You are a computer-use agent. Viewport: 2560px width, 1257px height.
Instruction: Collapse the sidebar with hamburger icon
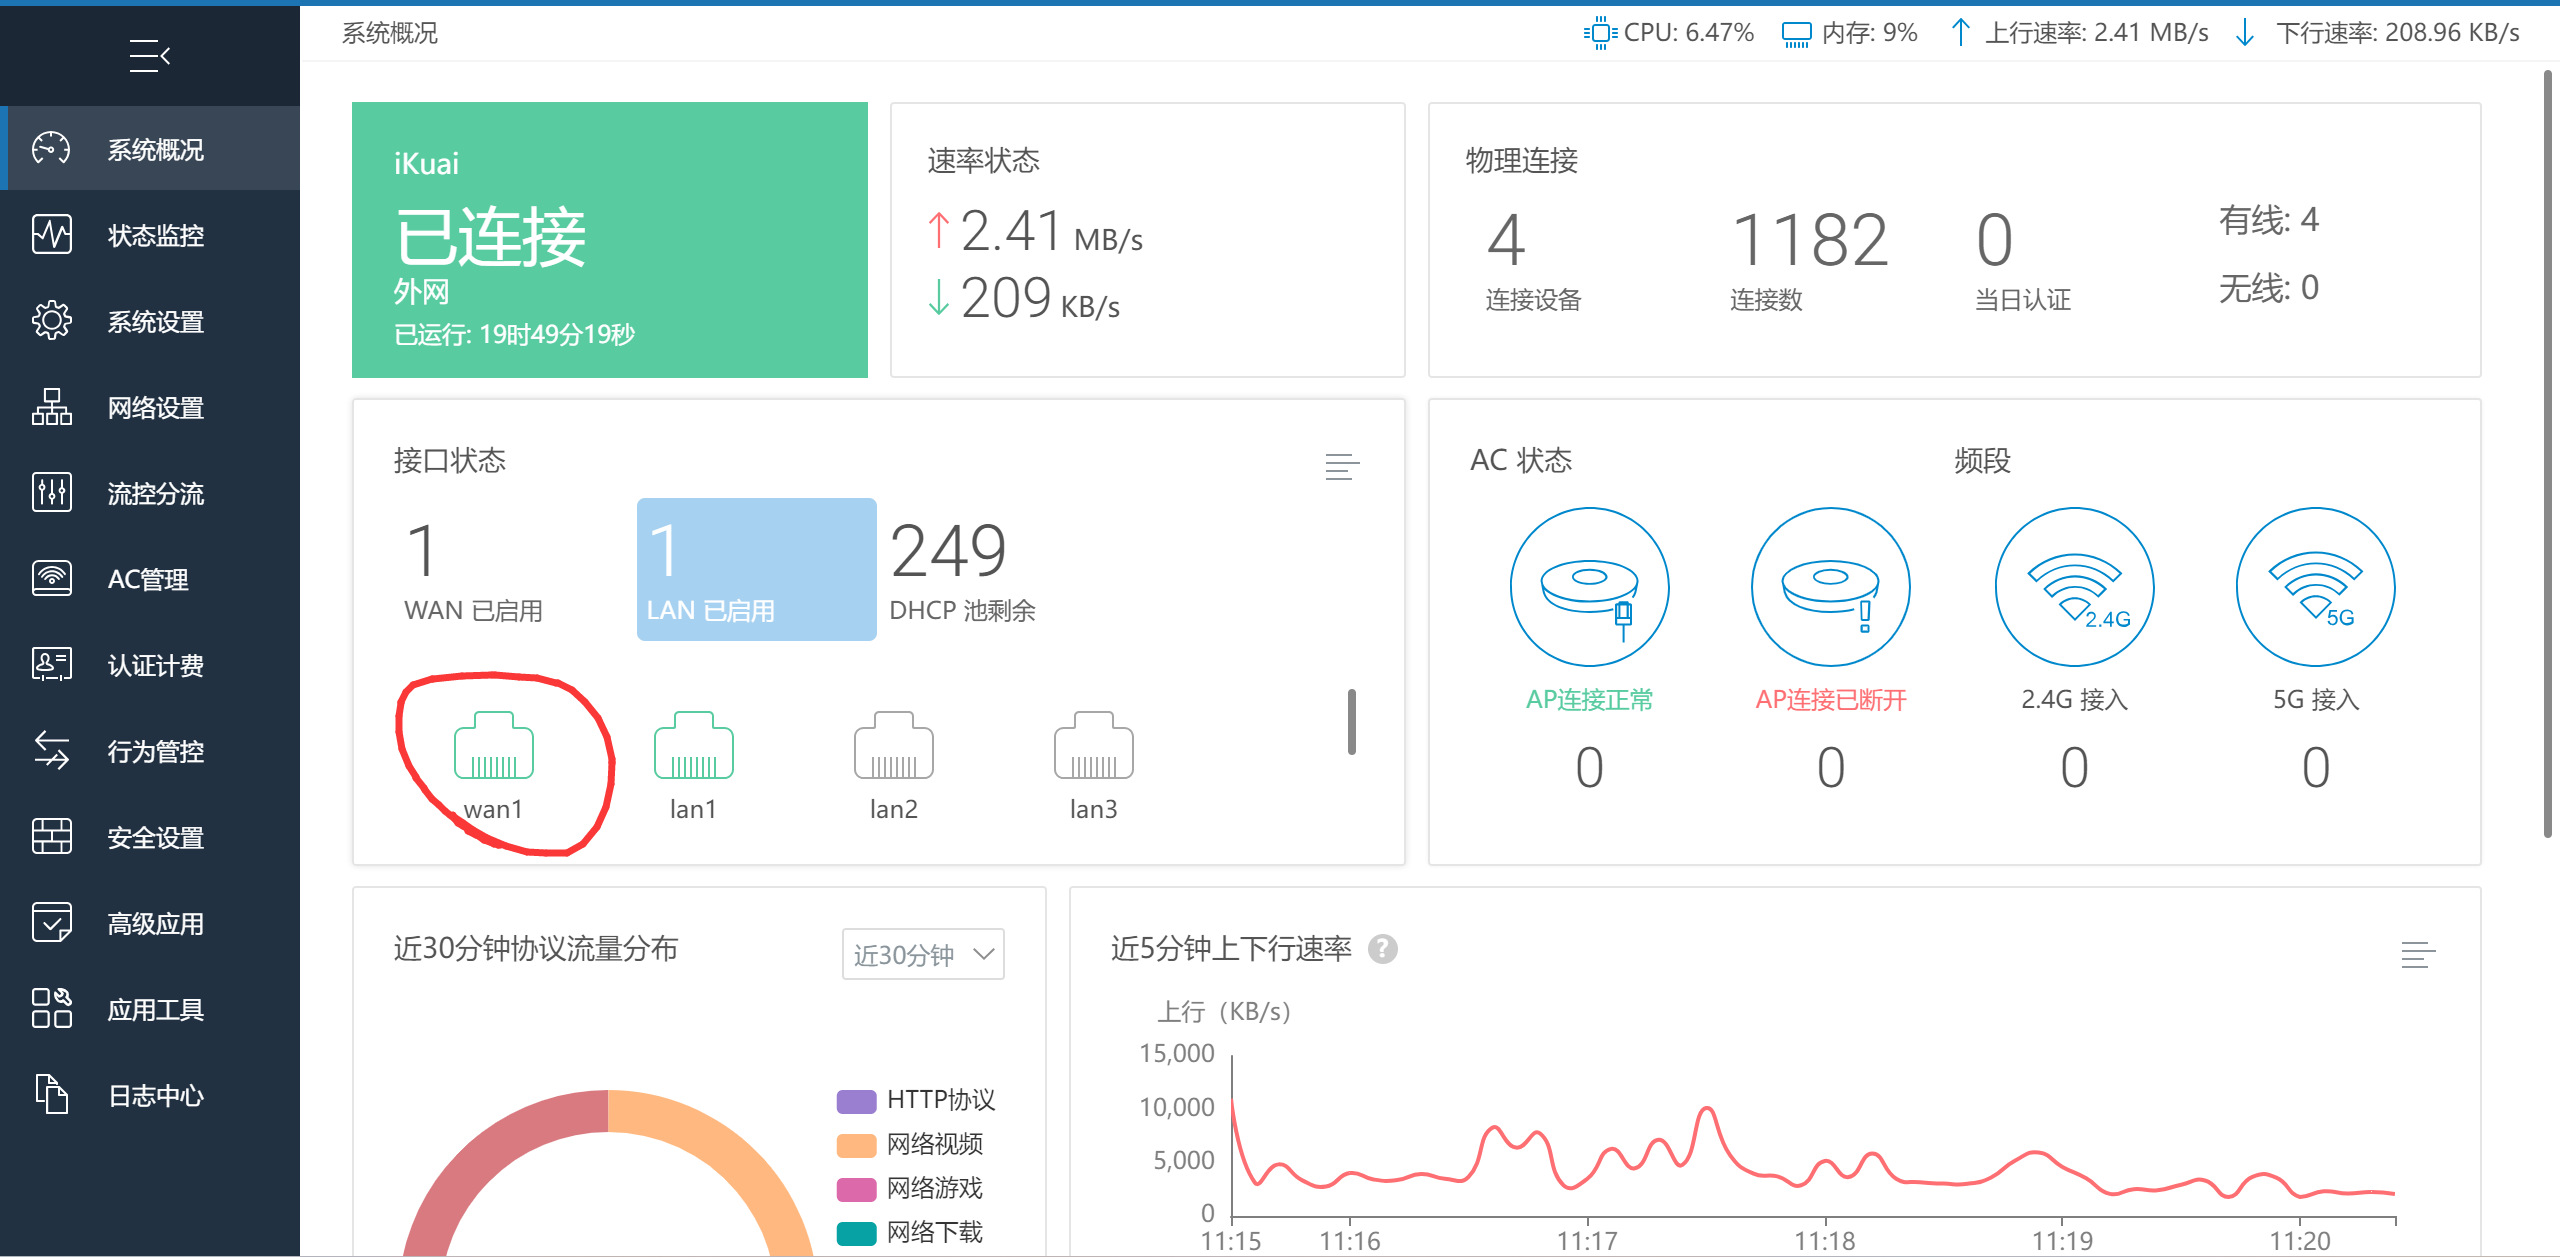point(149,56)
